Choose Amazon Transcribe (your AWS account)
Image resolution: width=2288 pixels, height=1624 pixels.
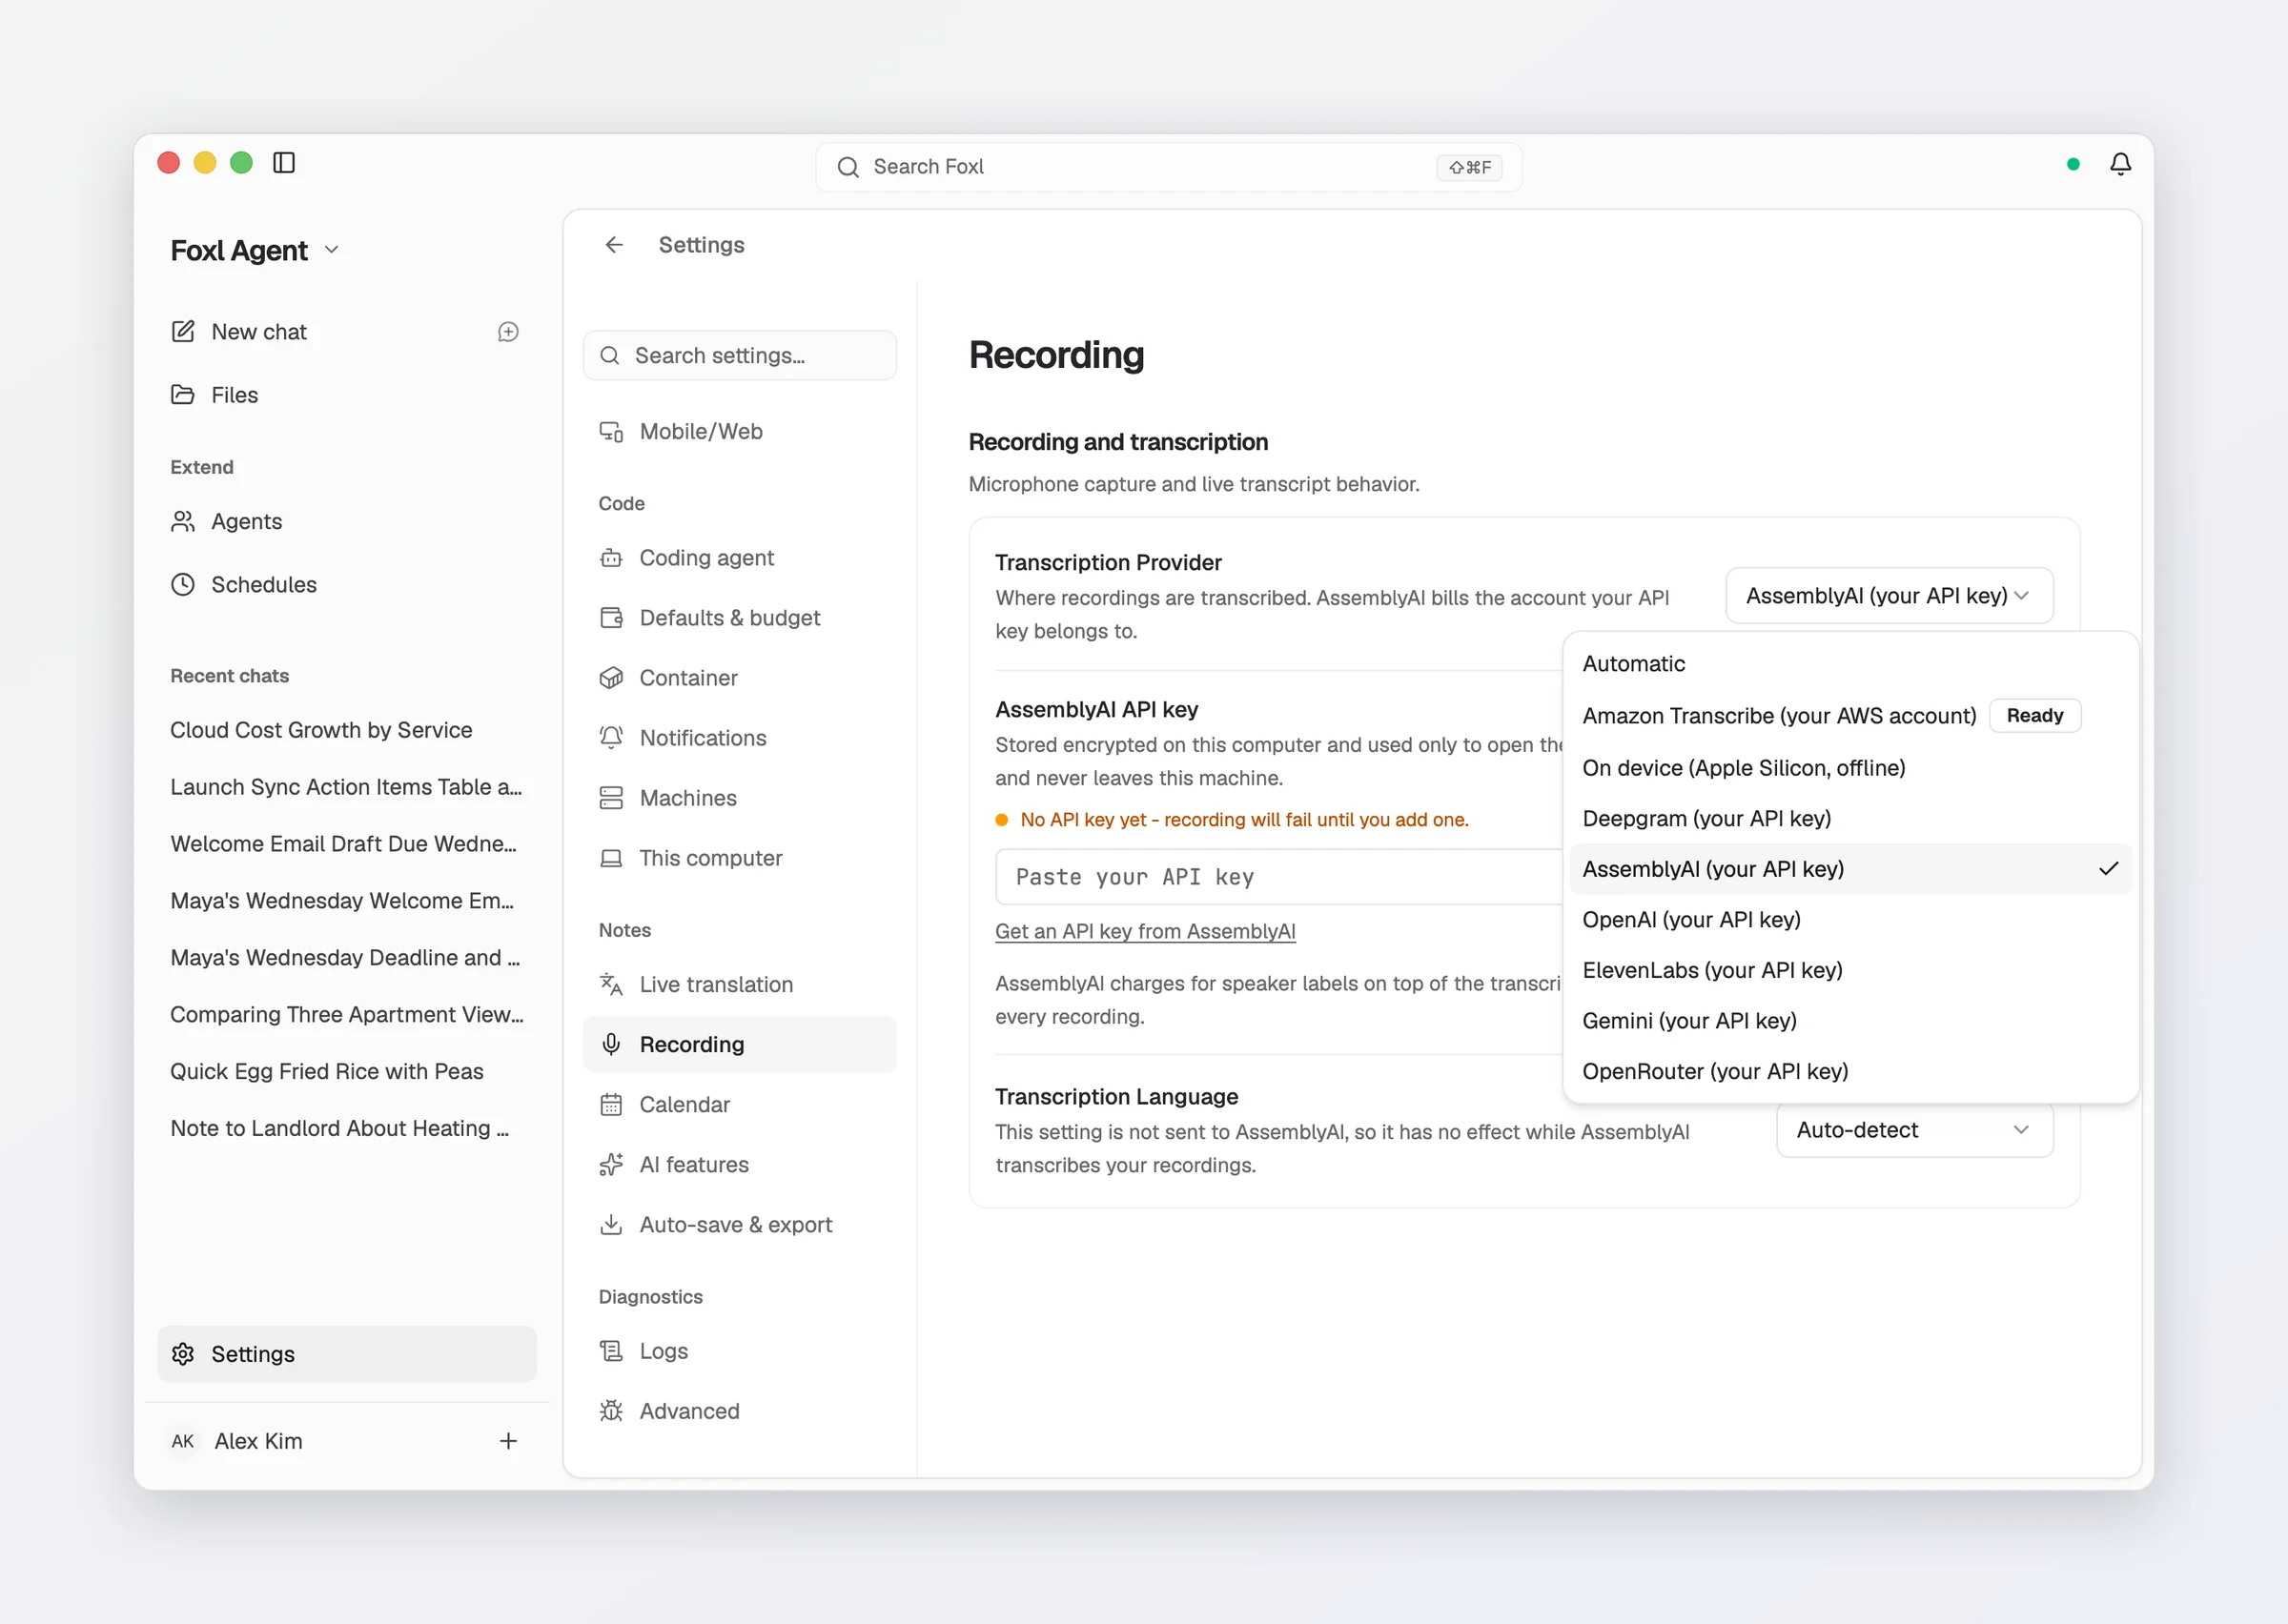tap(1850, 716)
